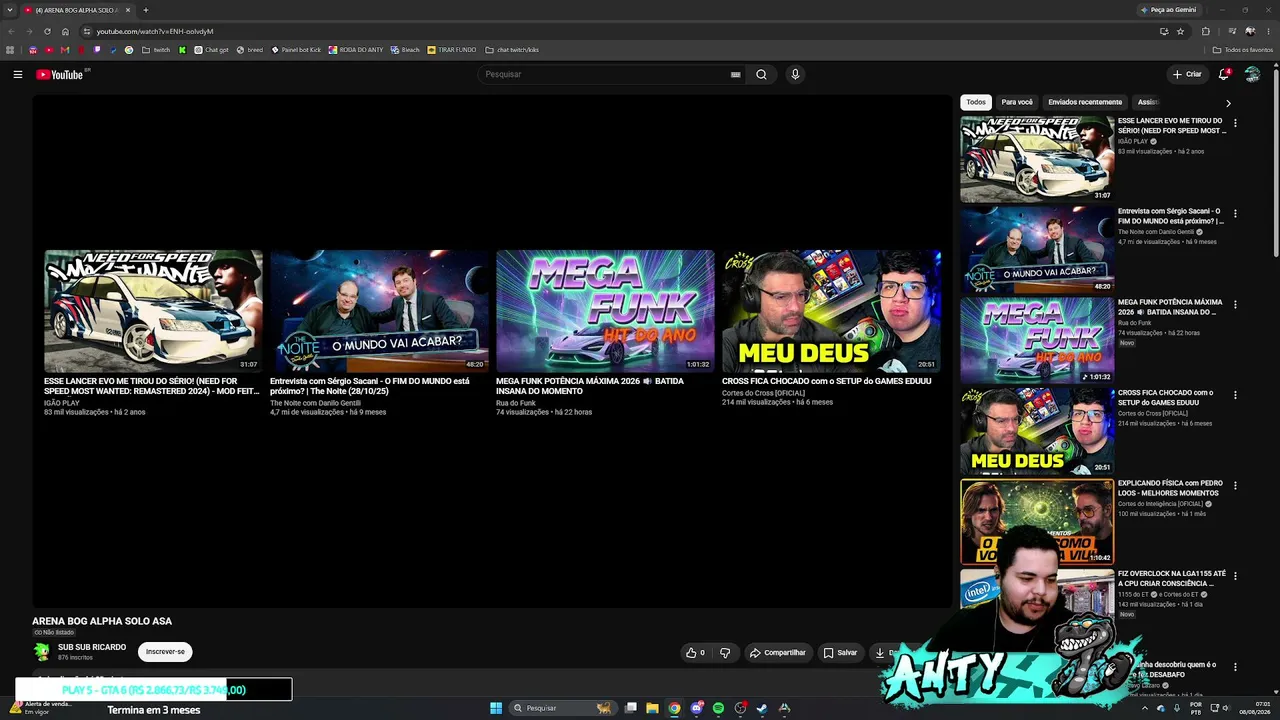Open Spotify from the taskbar
Image resolution: width=1280 pixels, height=720 pixels.
click(718, 708)
